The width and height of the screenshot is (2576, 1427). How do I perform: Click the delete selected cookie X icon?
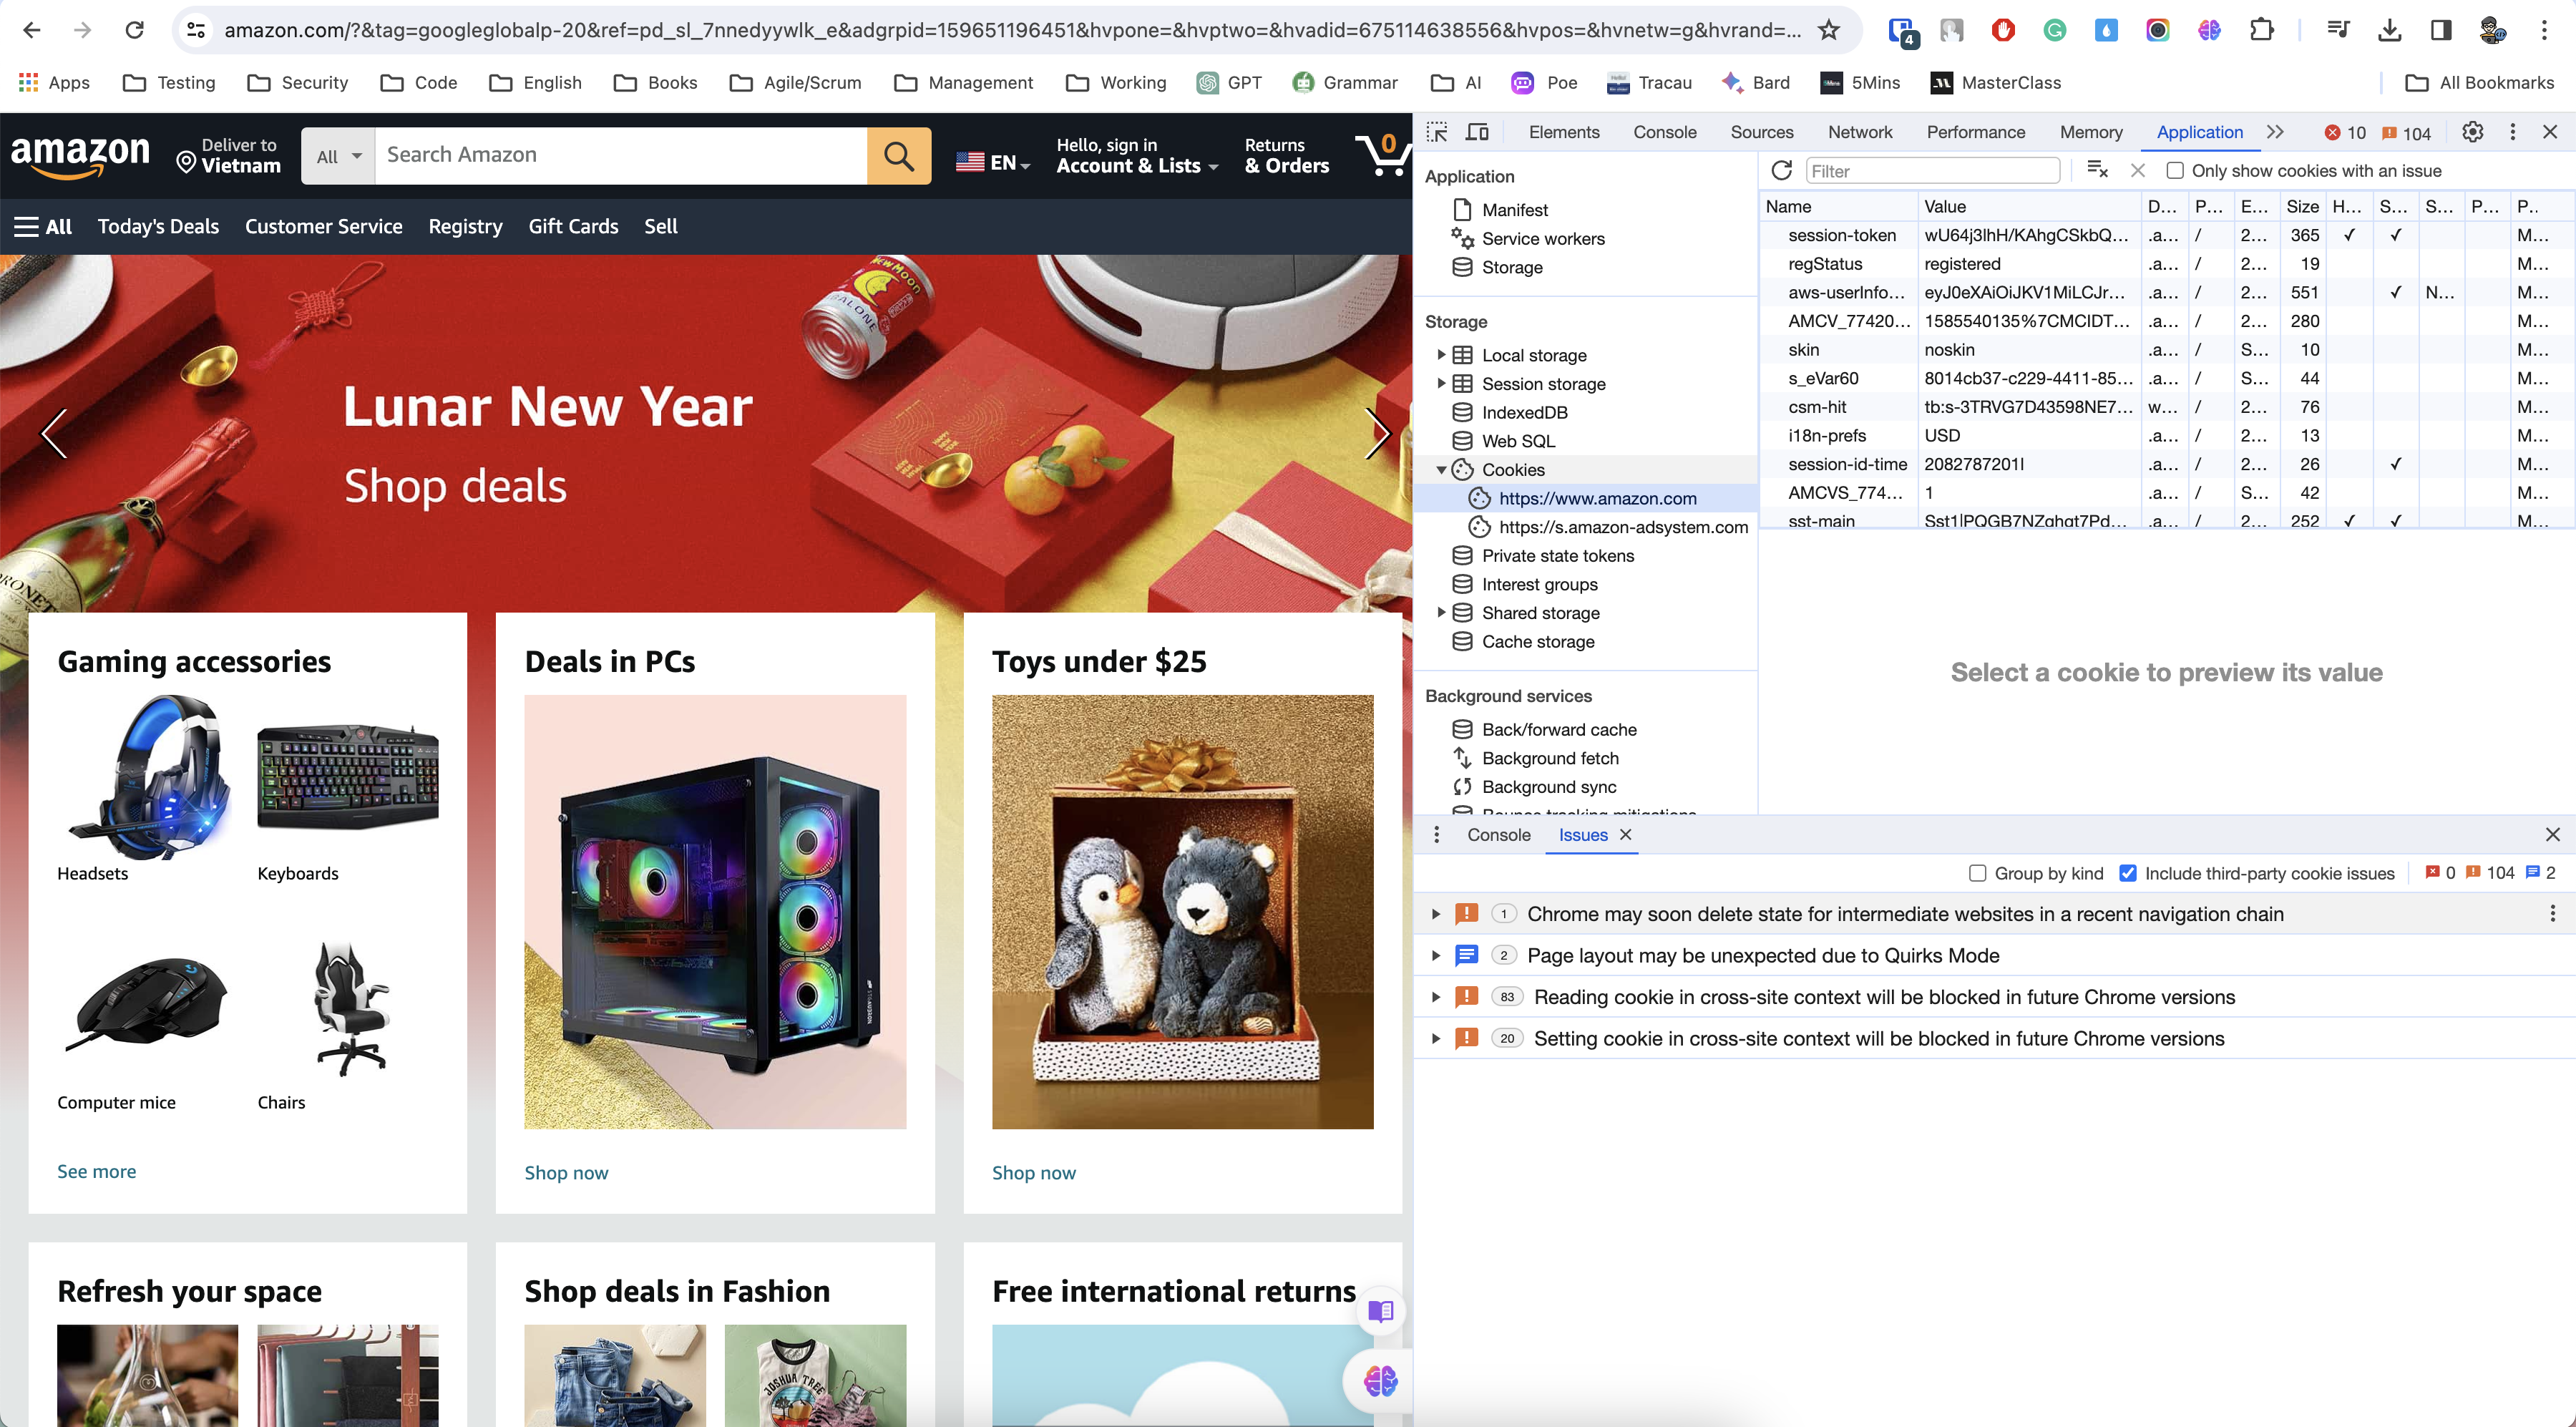tap(2138, 170)
